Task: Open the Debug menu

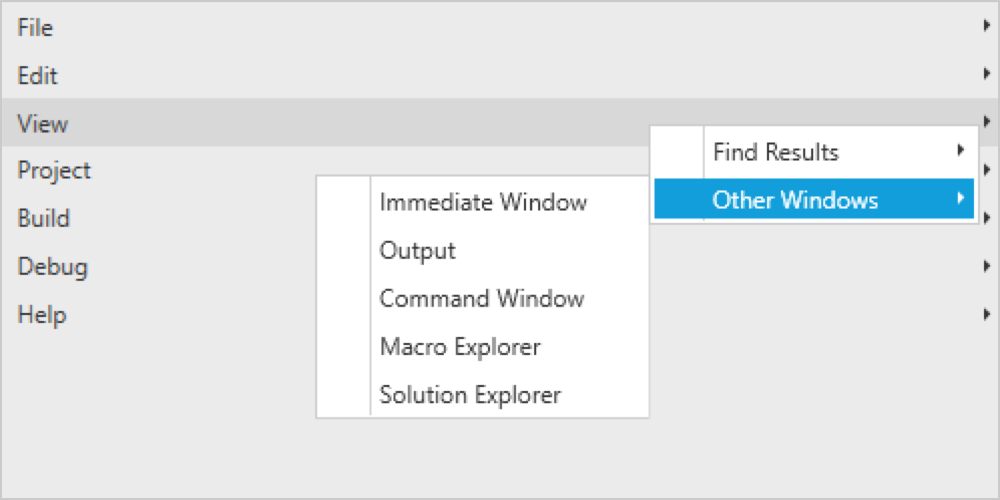Action: tap(53, 267)
